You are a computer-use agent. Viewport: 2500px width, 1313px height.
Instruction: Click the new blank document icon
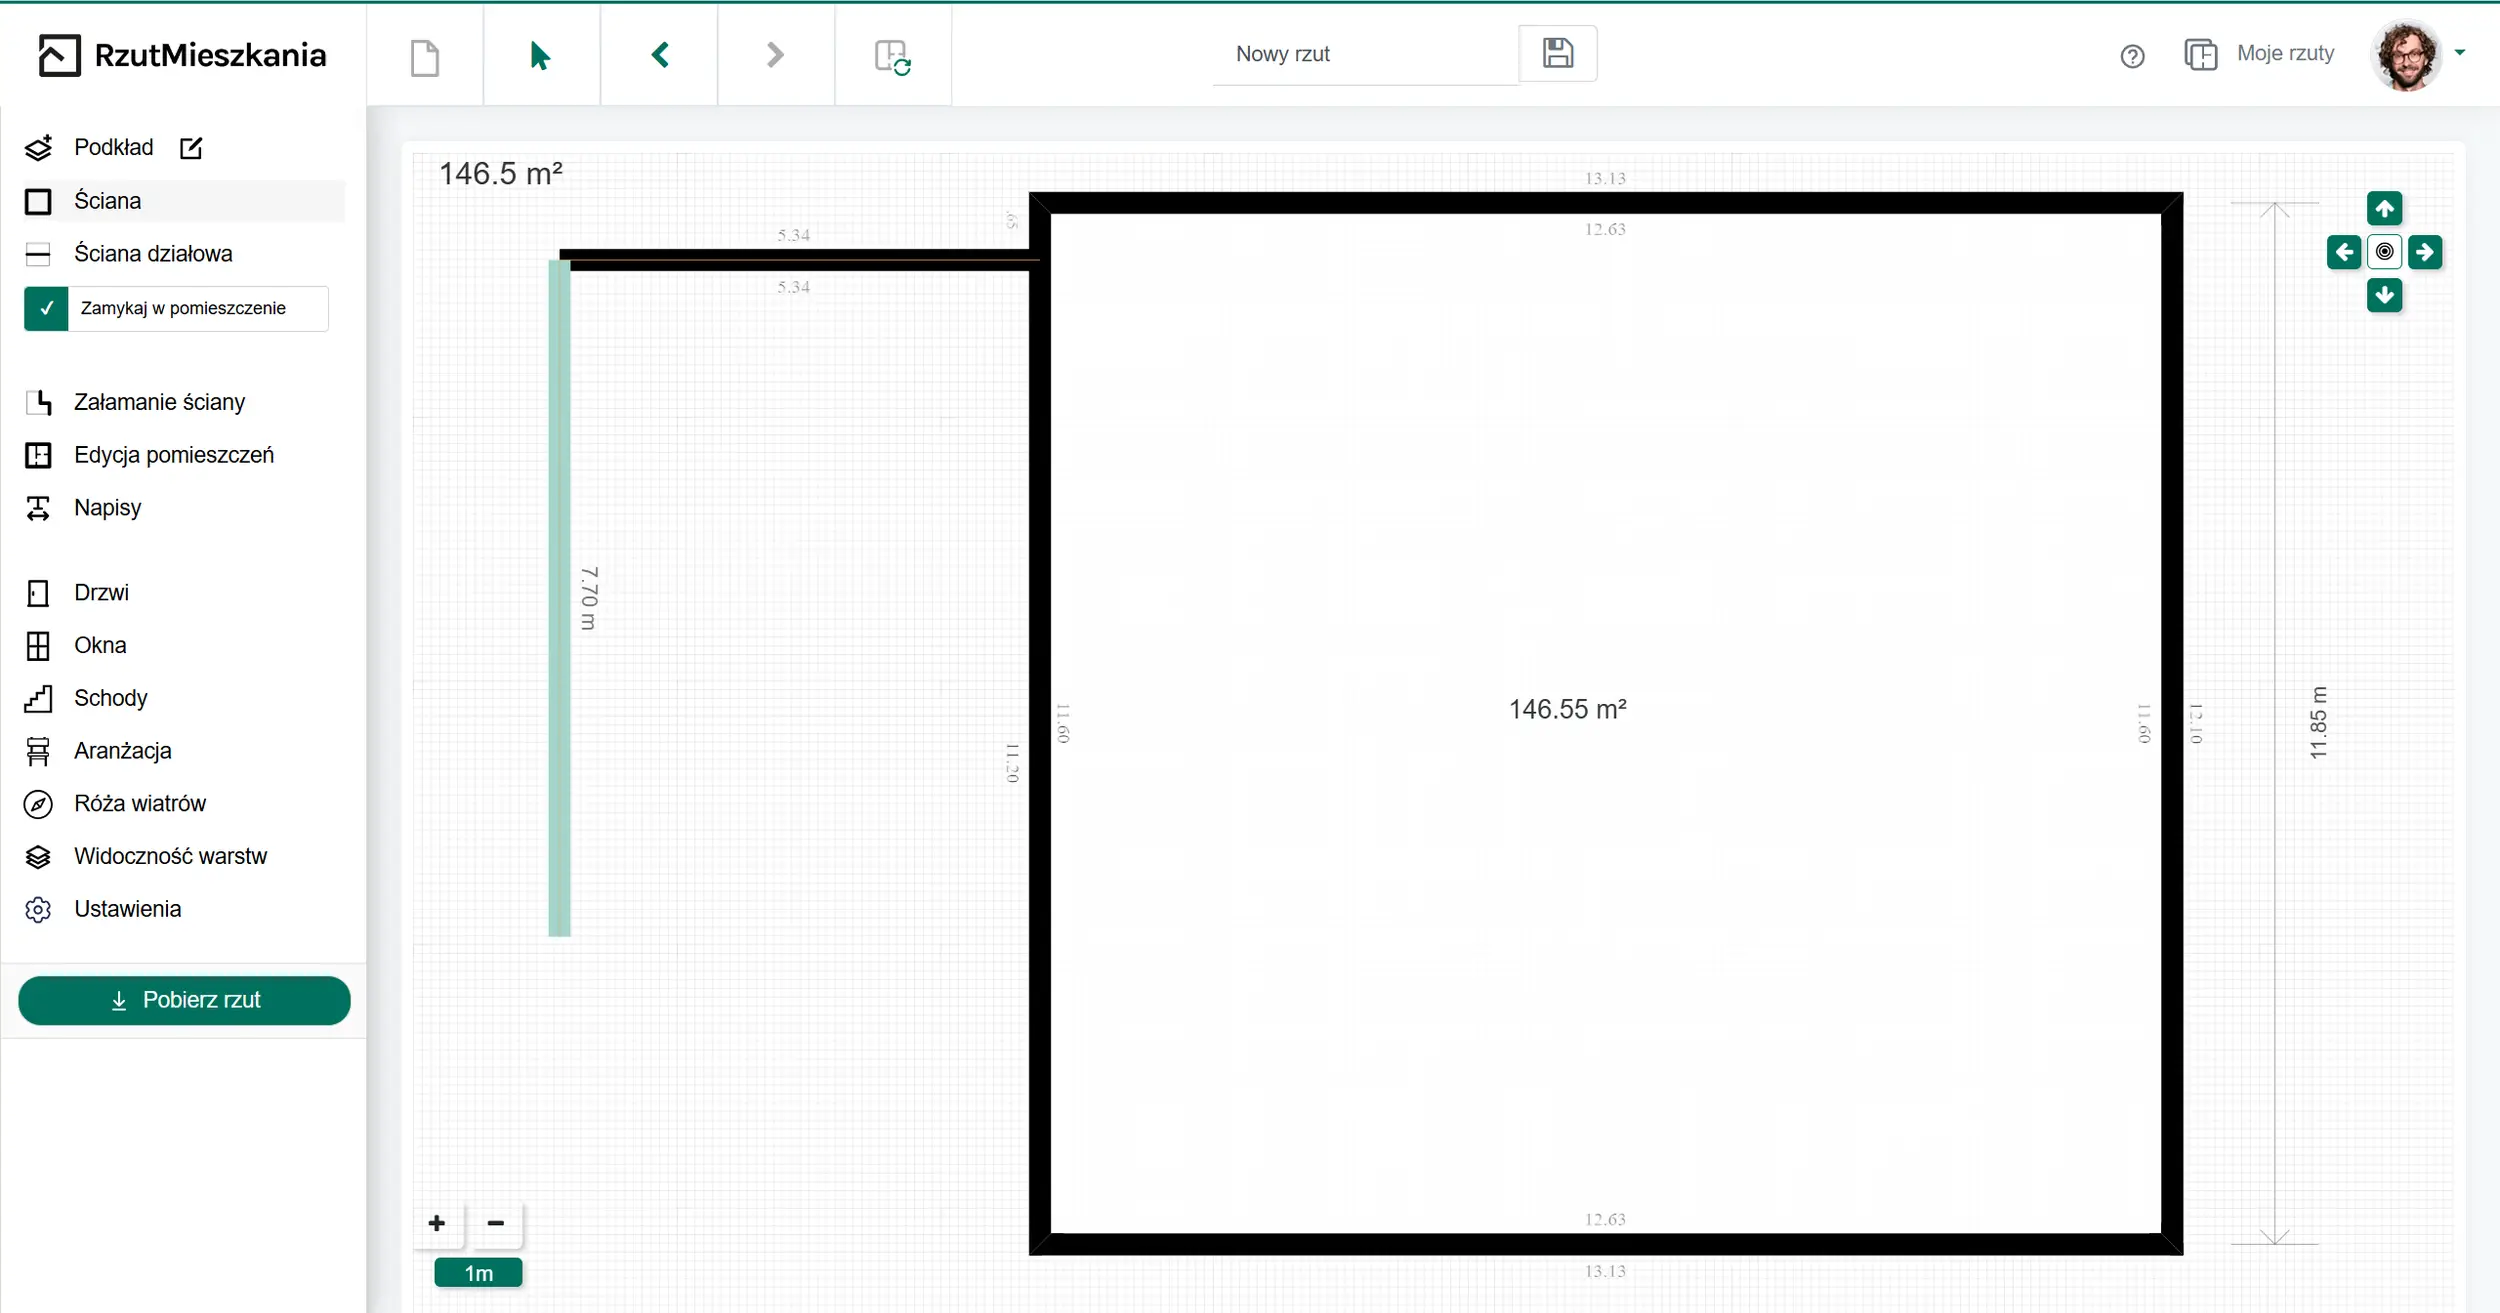click(425, 57)
